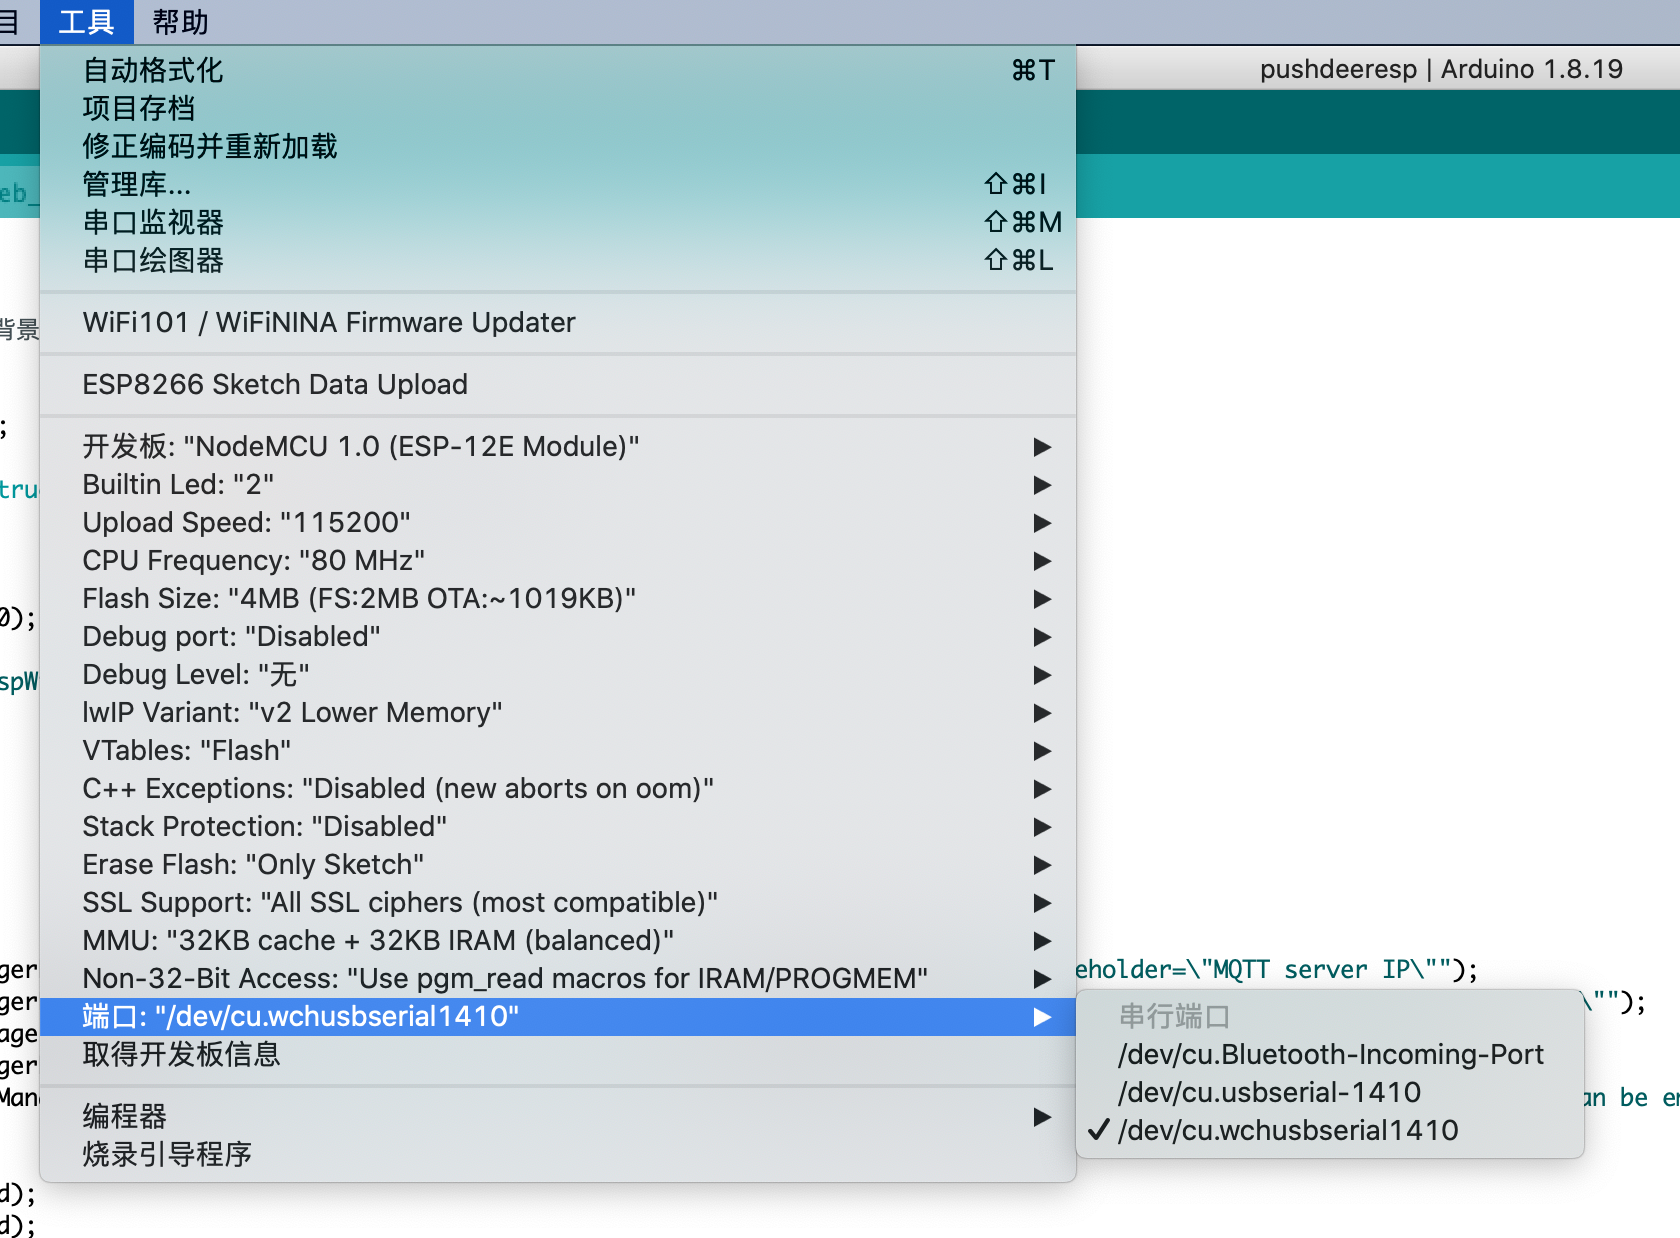Expand CPU Frequency "80 MHz" submenu
Screen dimensions: 1680x1238
pos(558,560)
